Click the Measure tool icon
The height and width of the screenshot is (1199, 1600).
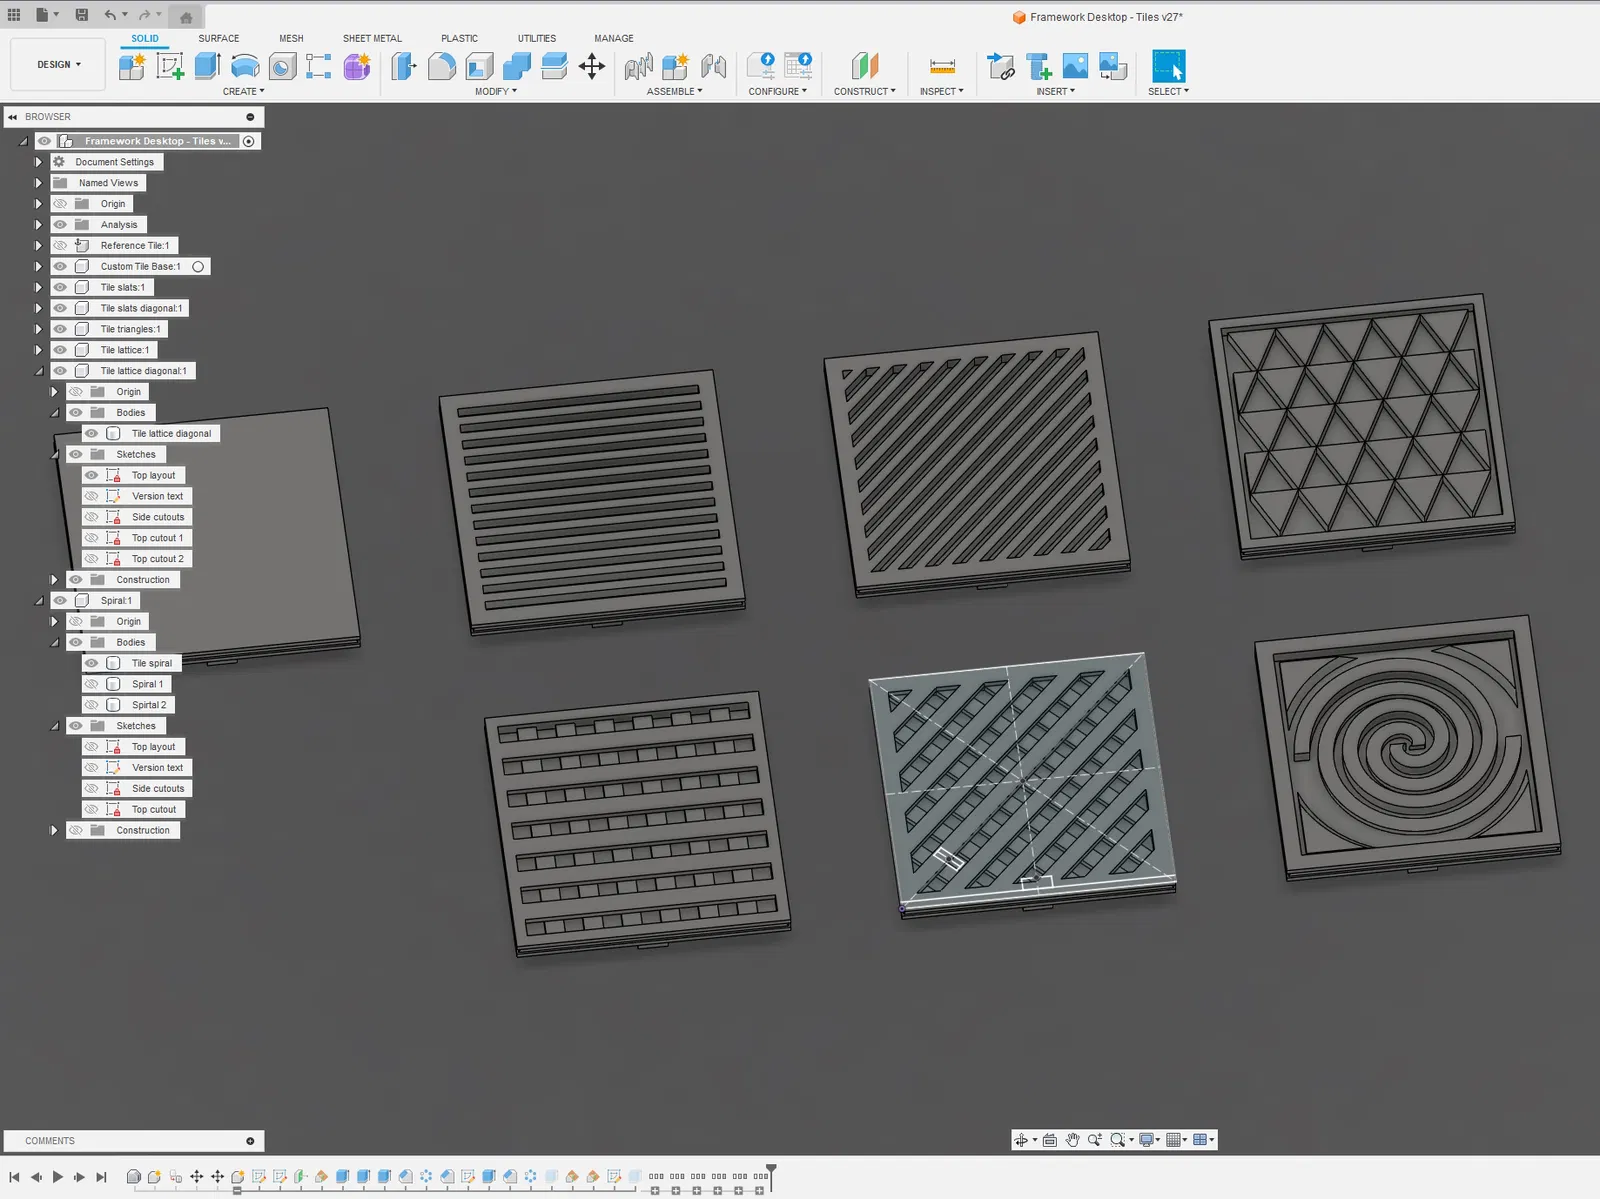[x=942, y=66]
